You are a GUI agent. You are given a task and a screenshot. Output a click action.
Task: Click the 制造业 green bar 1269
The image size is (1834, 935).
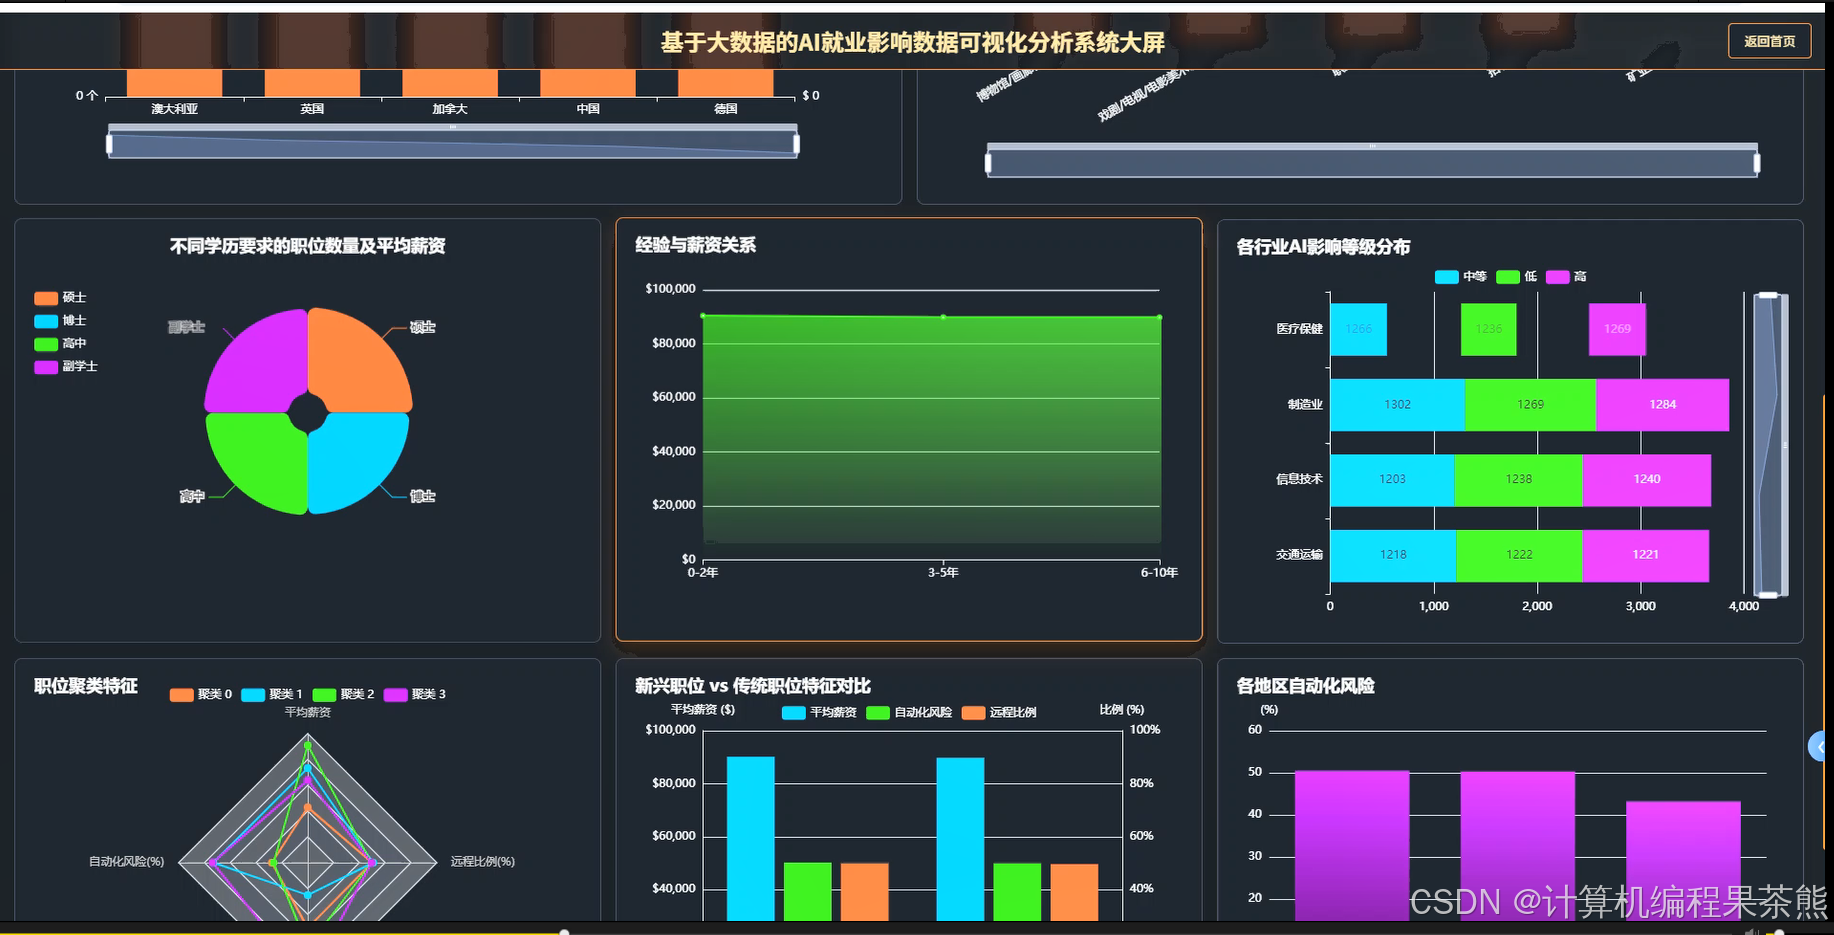pyautogui.click(x=1530, y=405)
